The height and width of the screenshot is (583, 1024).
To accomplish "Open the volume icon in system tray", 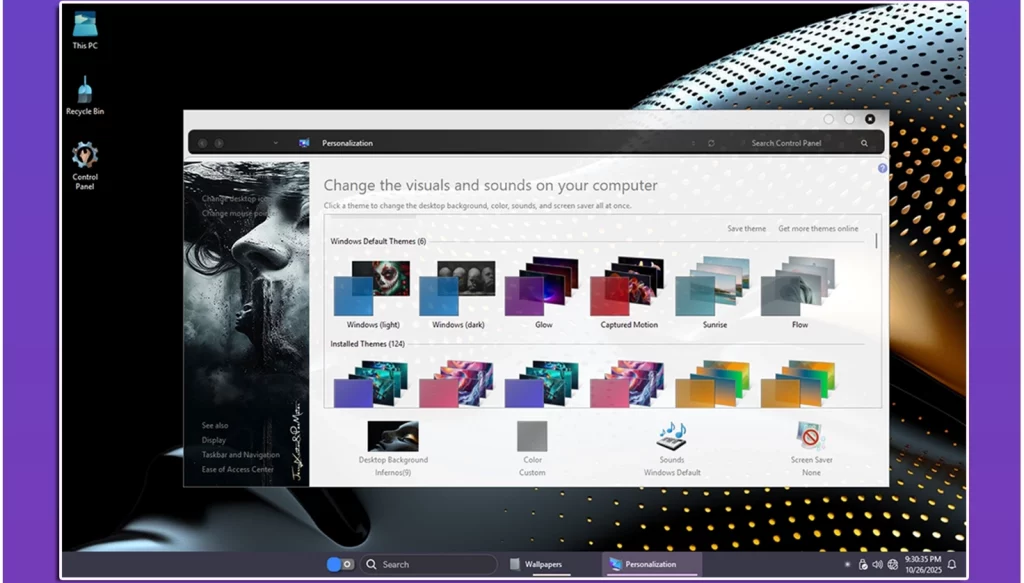I will tap(879, 563).
